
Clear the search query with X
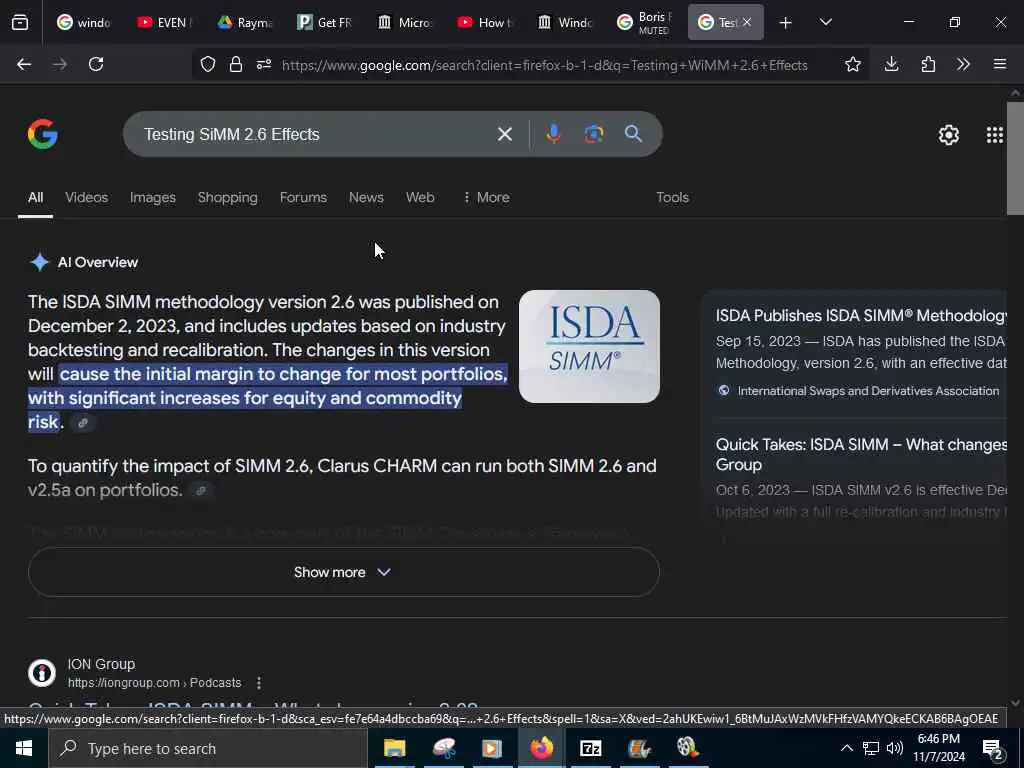pos(505,134)
